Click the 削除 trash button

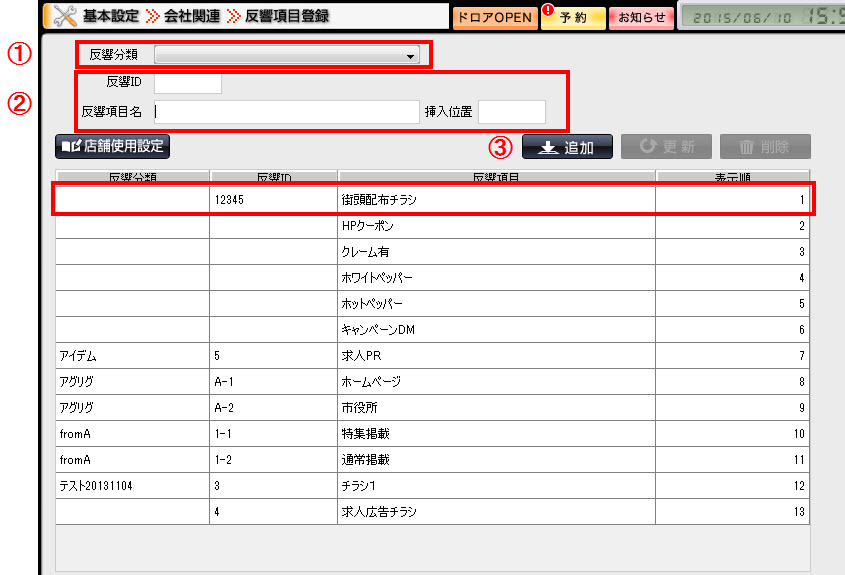764,147
